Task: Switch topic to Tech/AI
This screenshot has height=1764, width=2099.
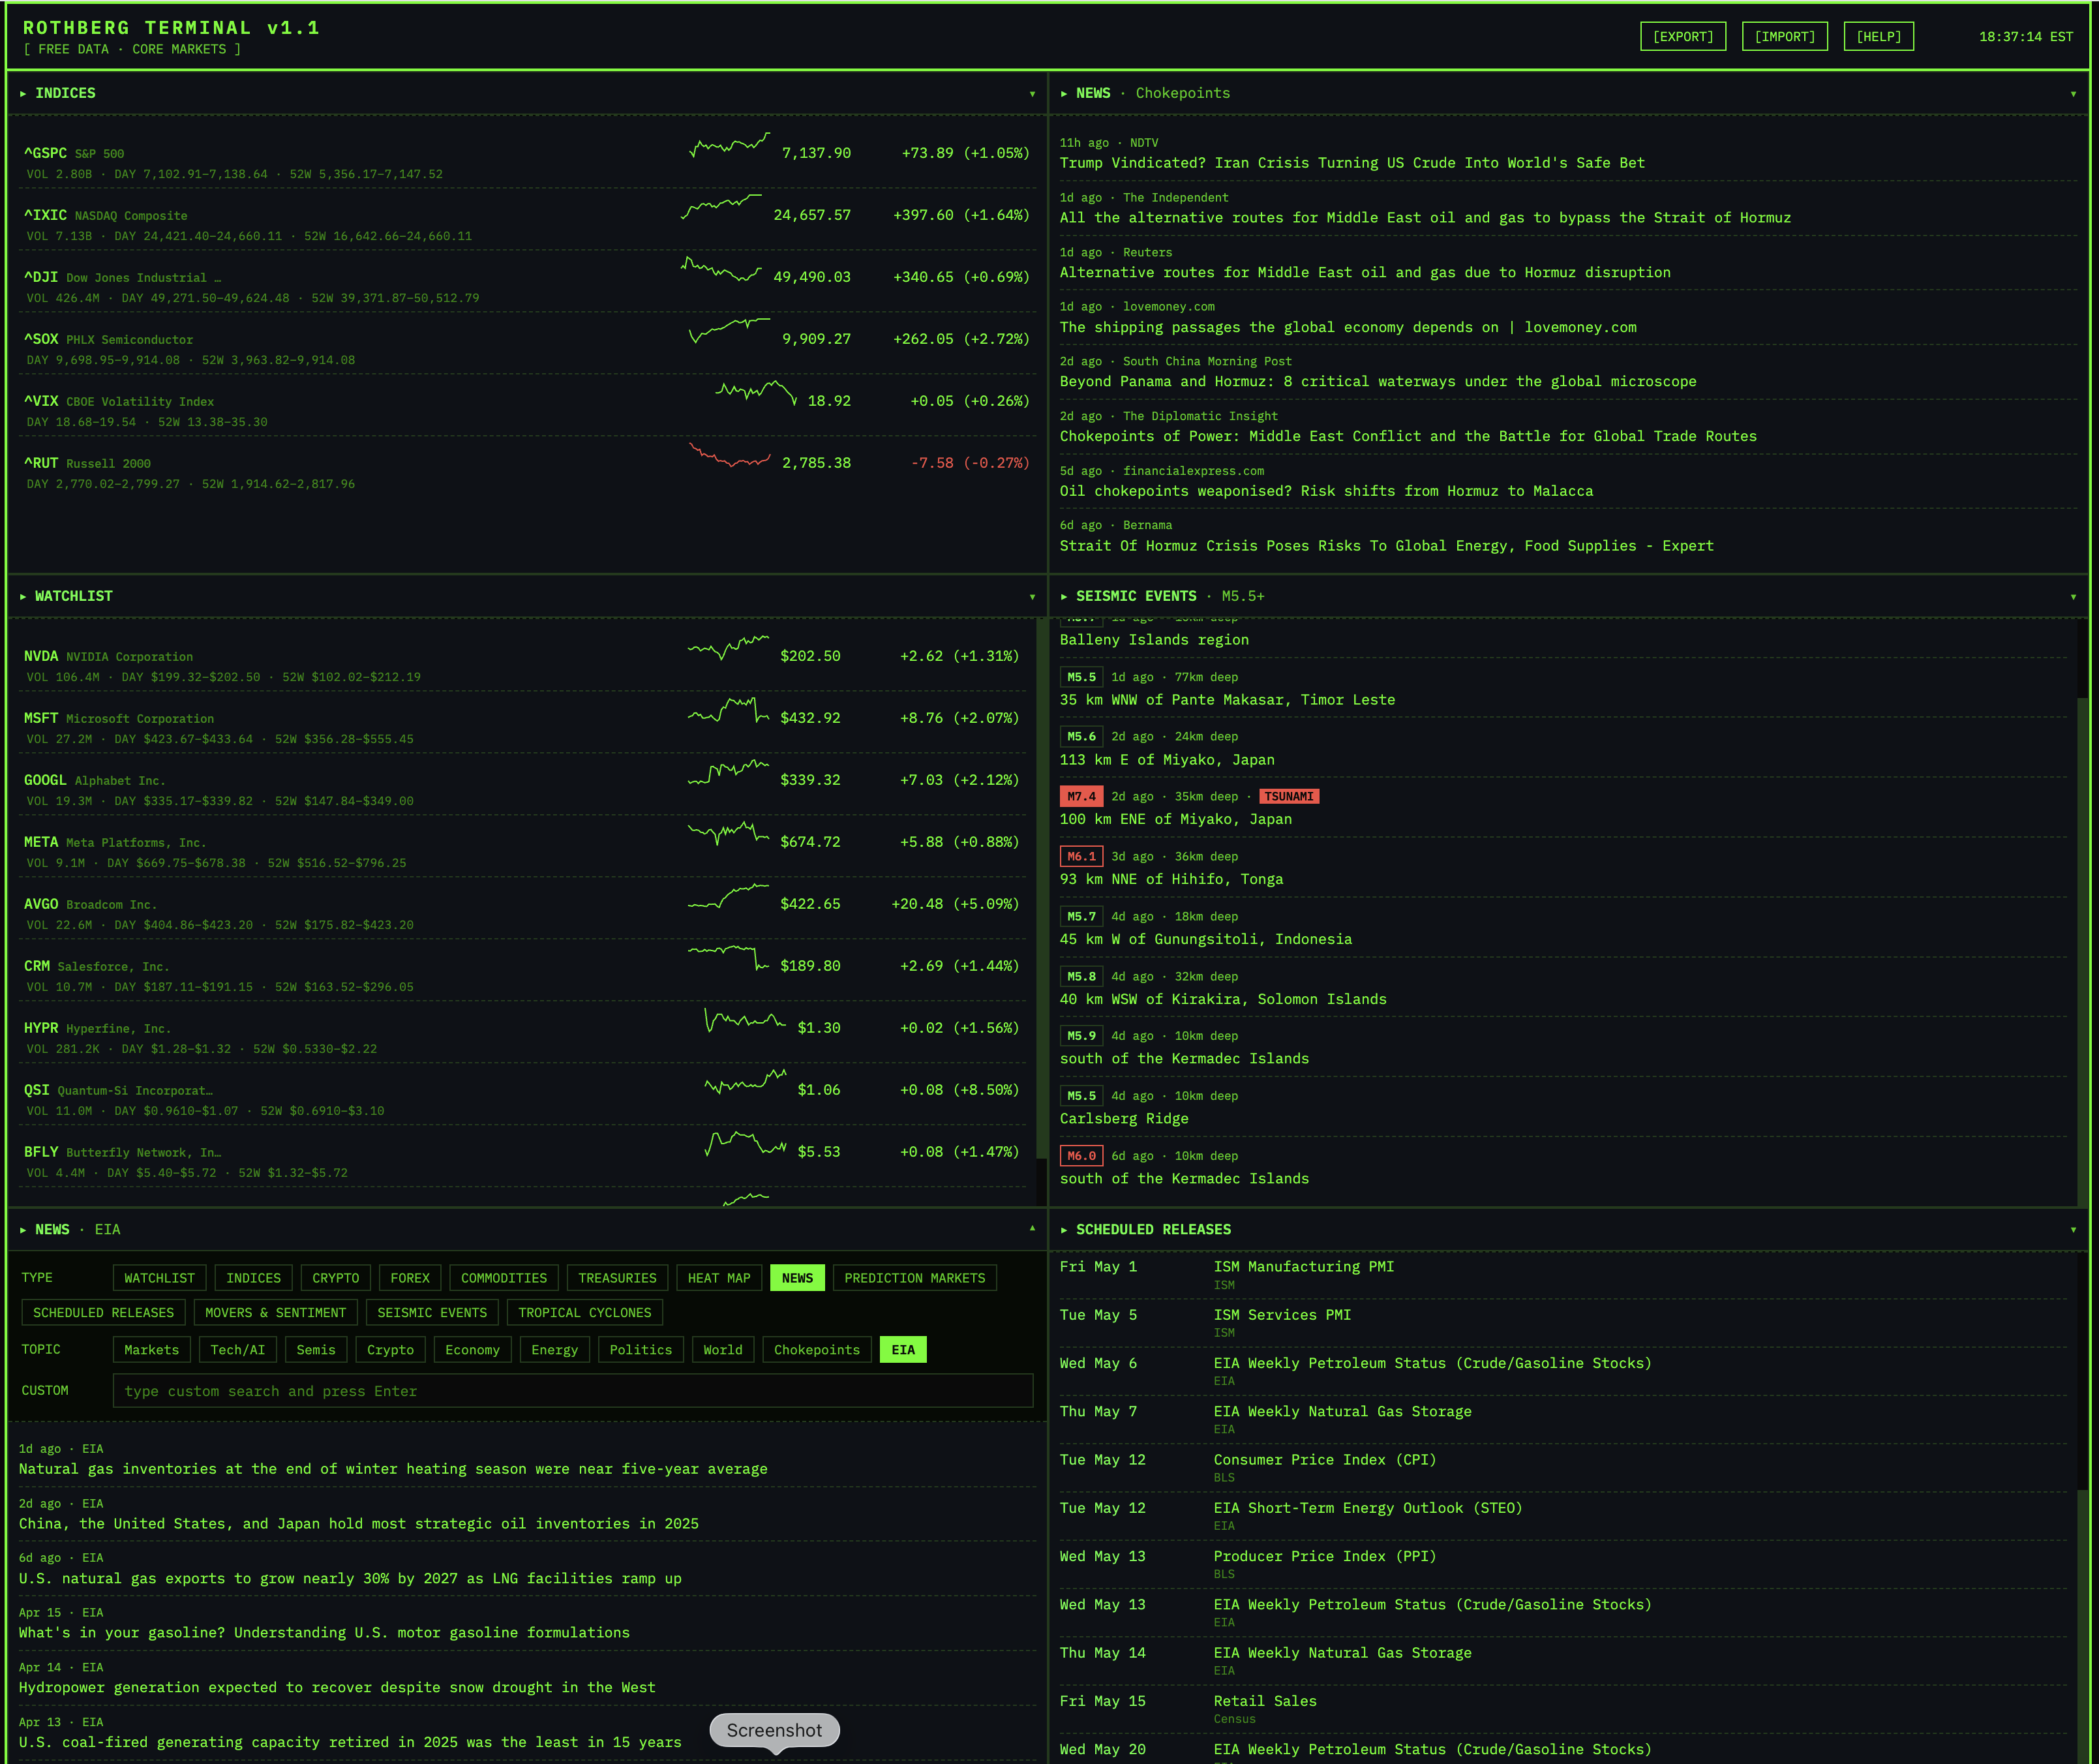Action: pyautogui.click(x=238, y=1350)
